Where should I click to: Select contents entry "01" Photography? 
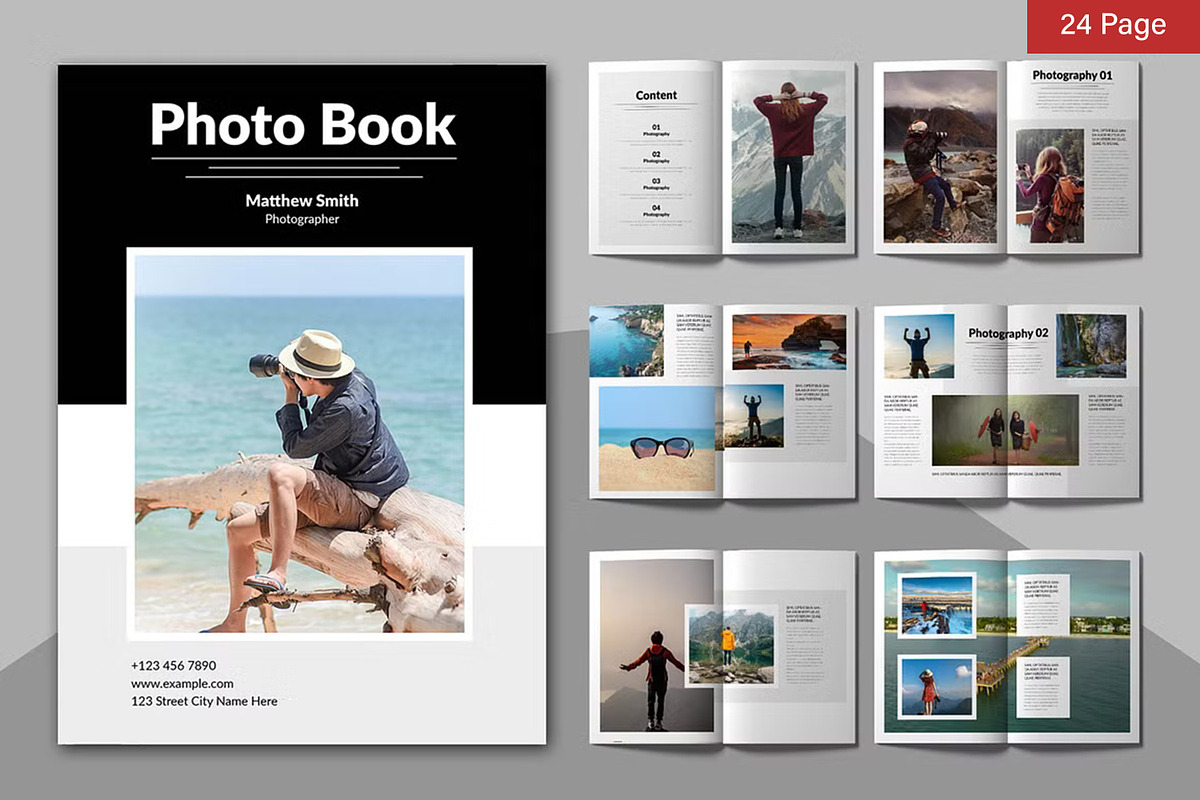(656, 130)
